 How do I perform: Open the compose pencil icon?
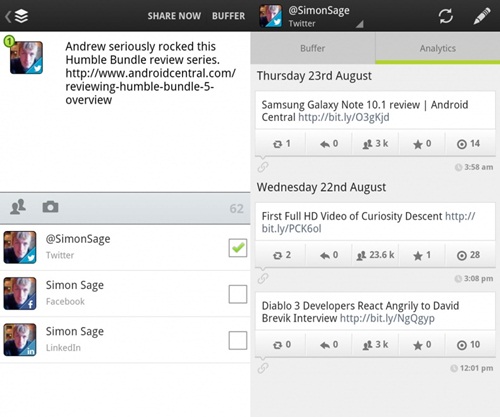[482, 16]
